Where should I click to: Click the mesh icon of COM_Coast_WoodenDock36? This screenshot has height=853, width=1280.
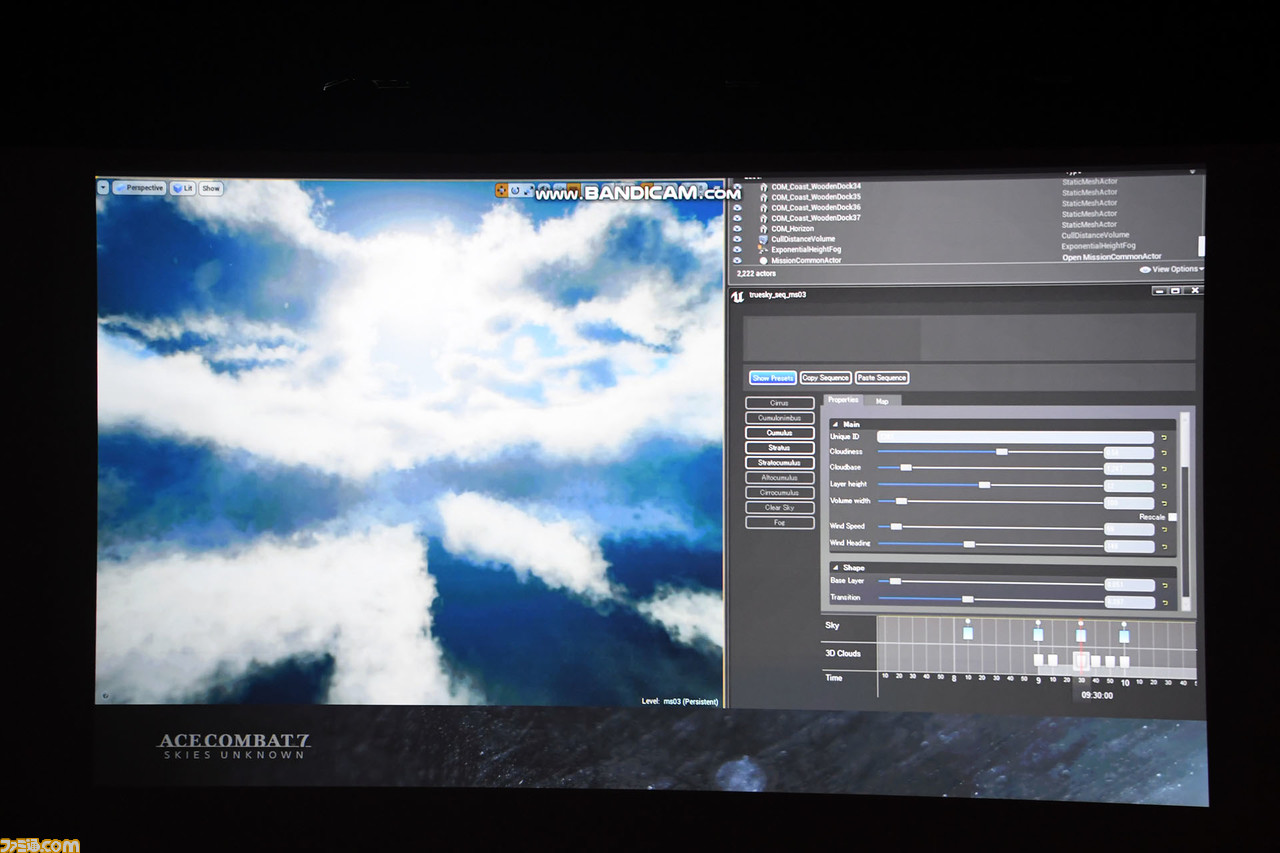[x=763, y=208]
